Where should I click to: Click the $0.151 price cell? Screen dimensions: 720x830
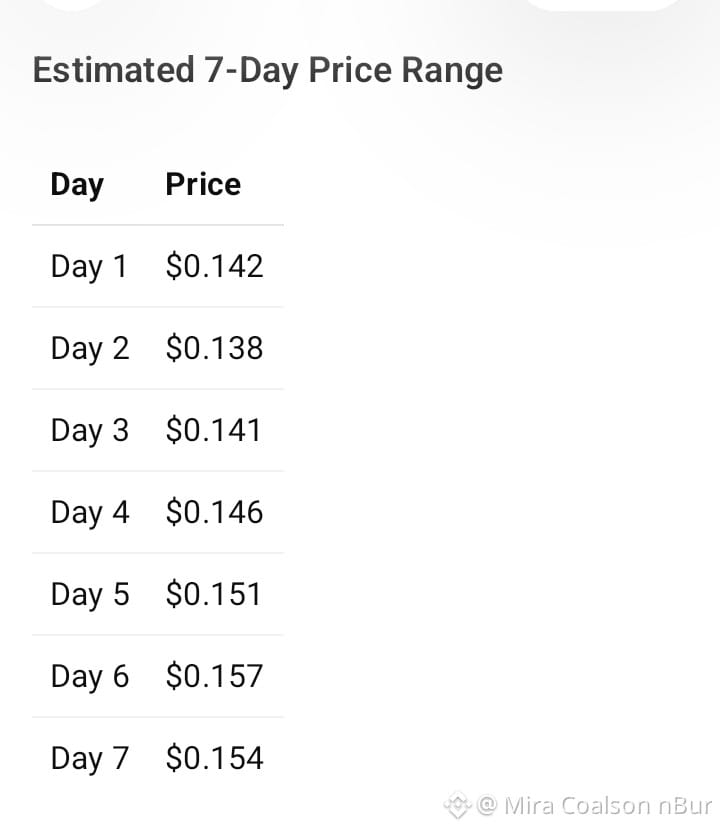[213, 594]
